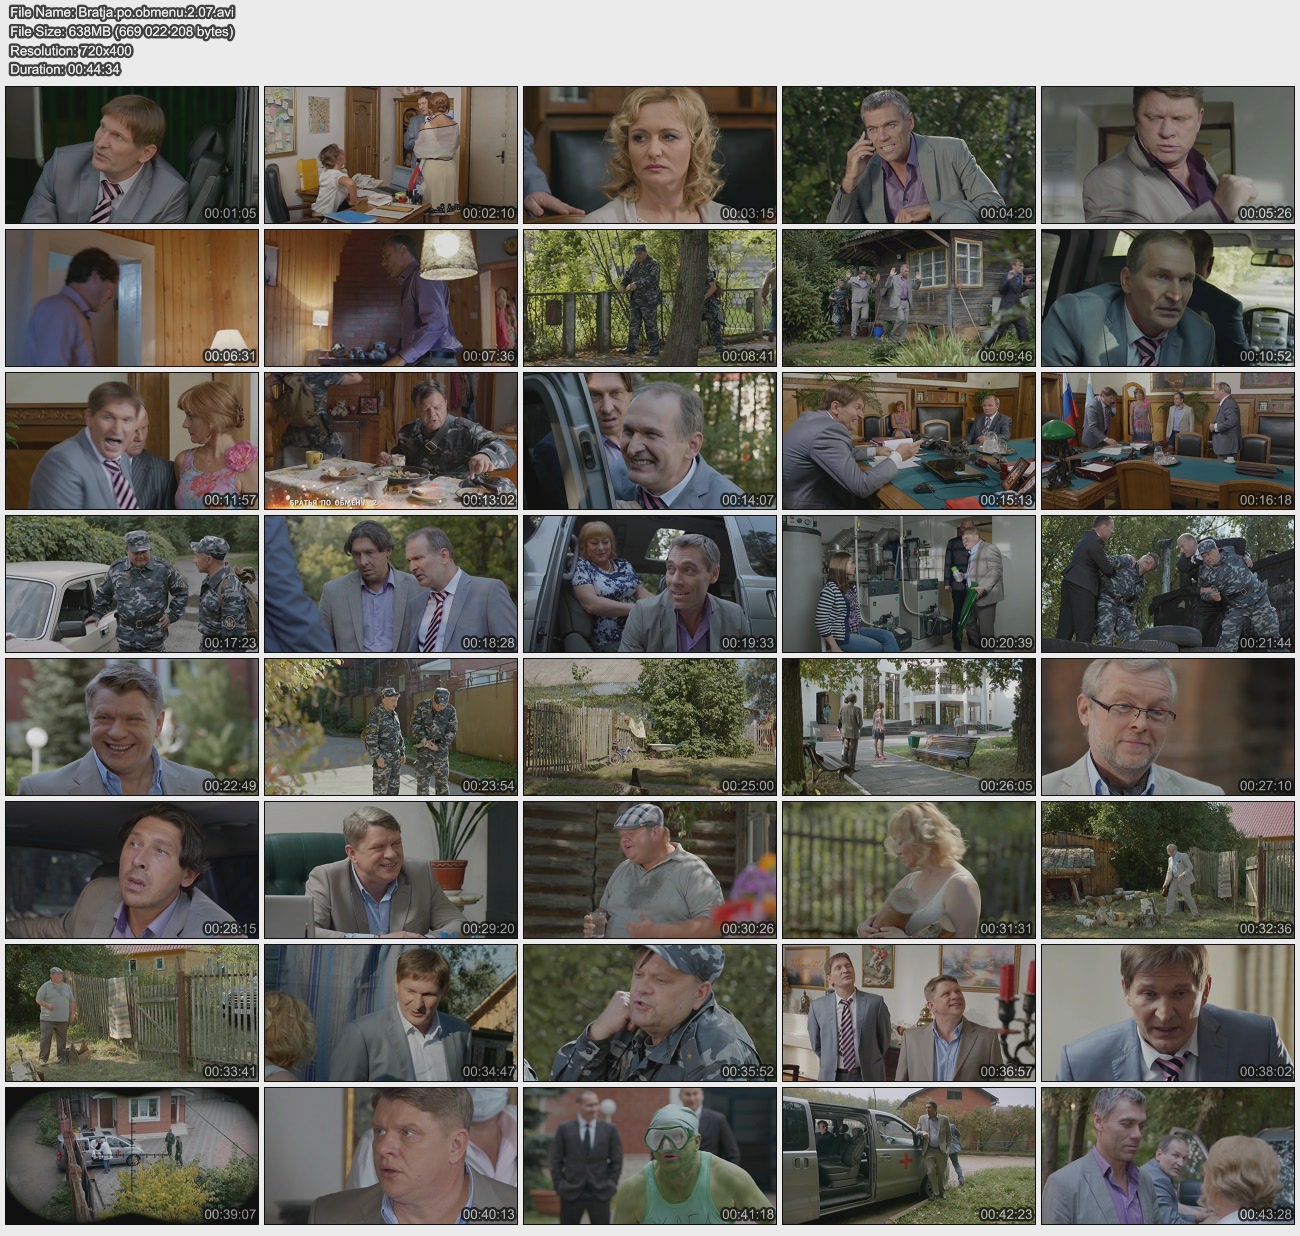Open the wooden house frame at 00:09:46
The width and height of the screenshot is (1300, 1236).
[x=908, y=298]
